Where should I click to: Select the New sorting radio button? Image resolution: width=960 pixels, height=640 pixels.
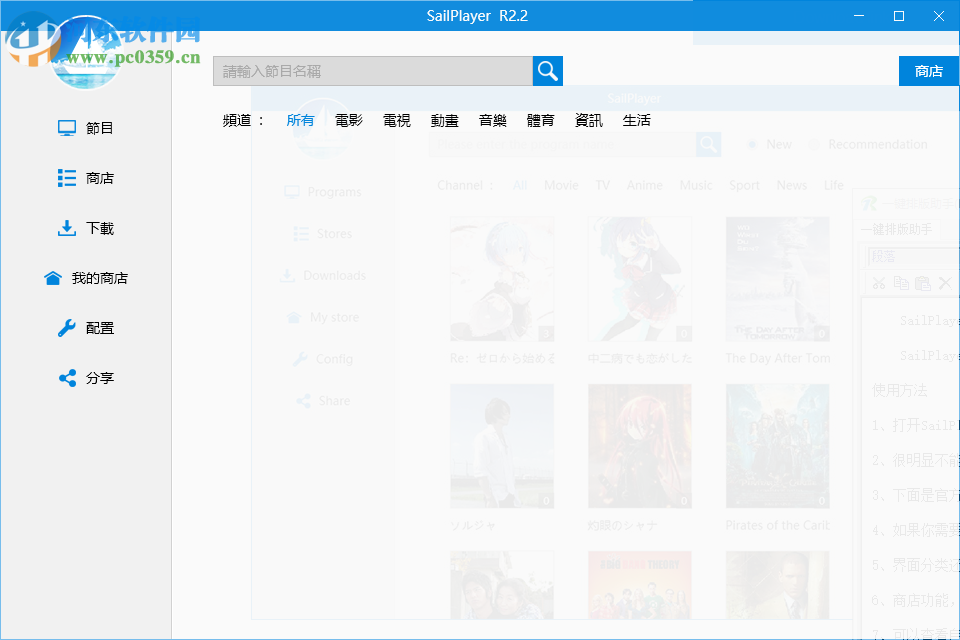click(753, 143)
